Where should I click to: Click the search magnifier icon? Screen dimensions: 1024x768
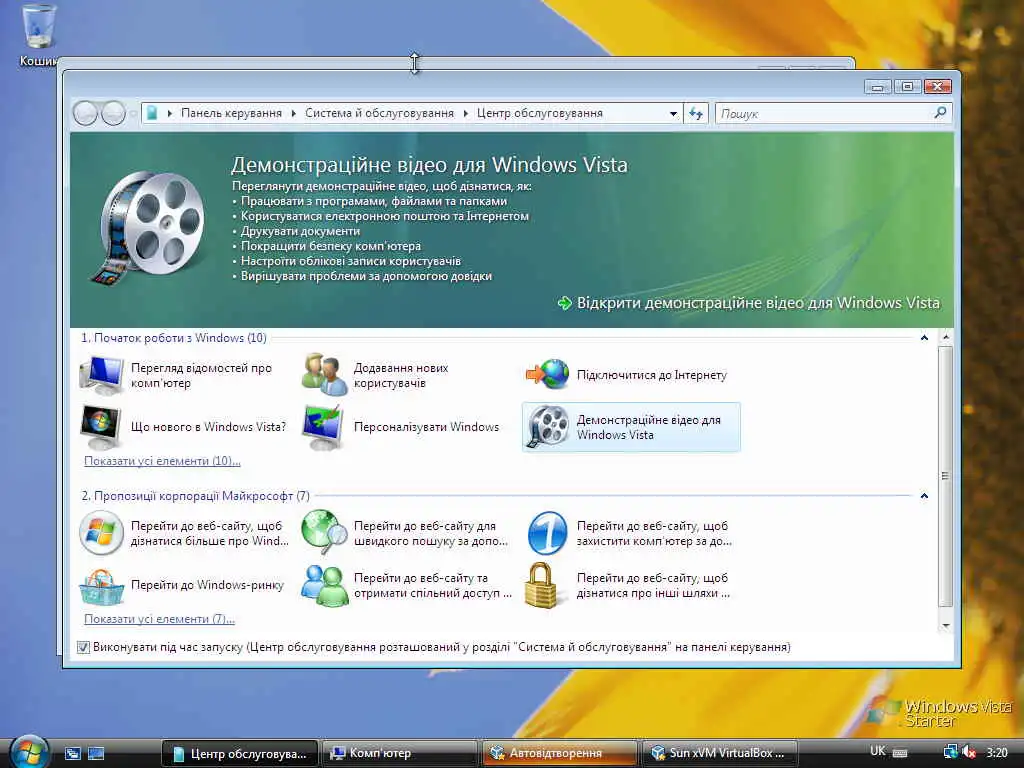[940, 113]
